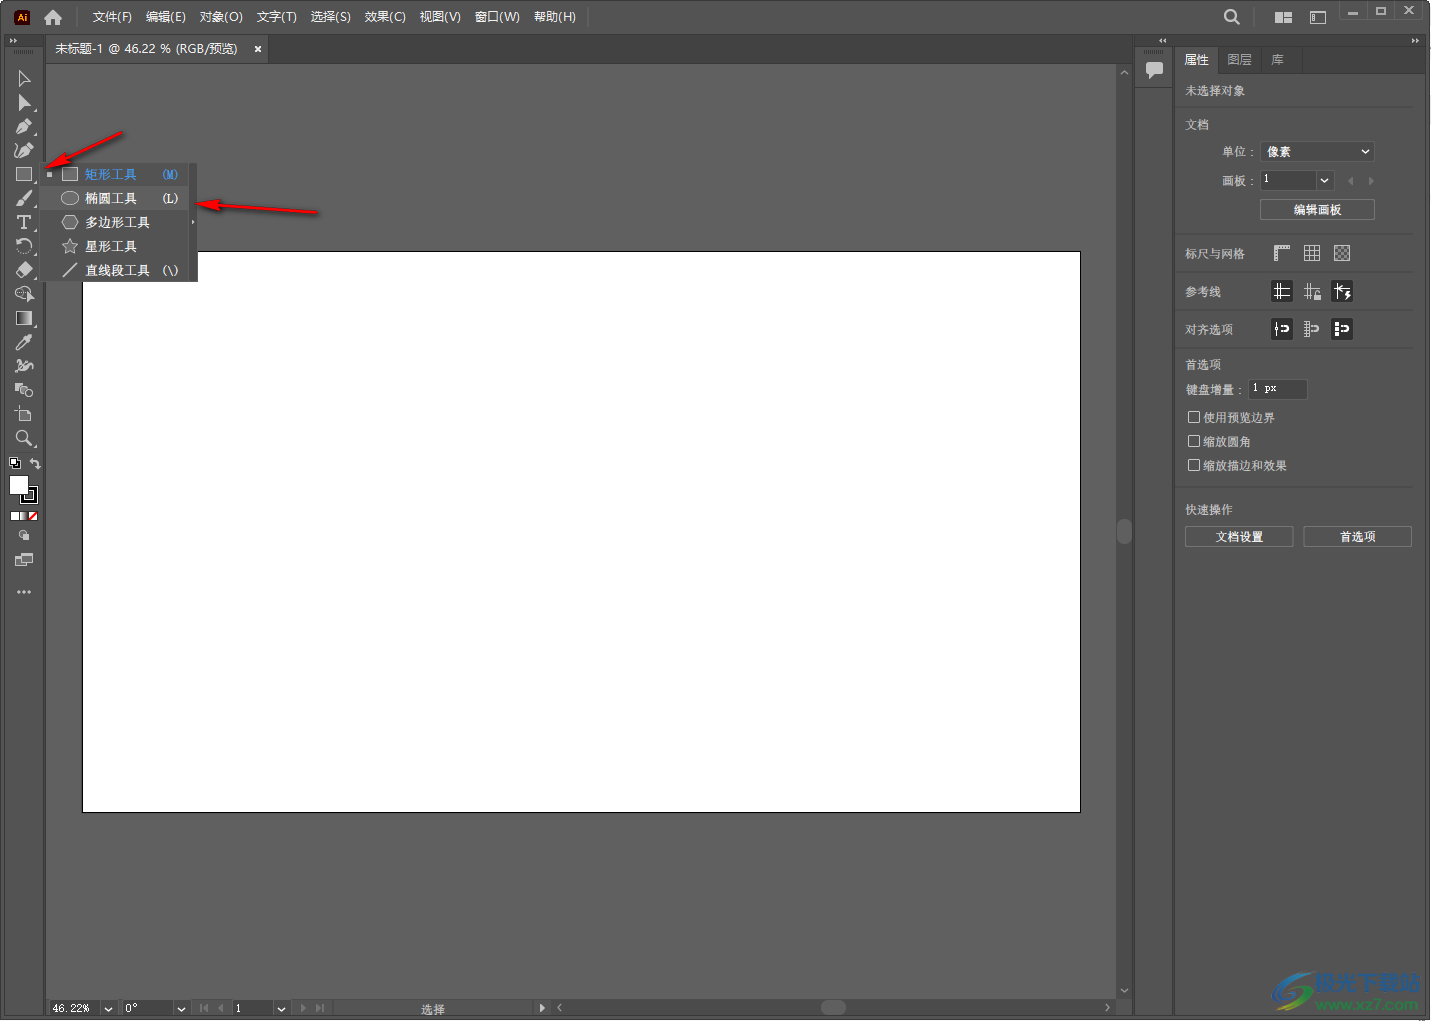This screenshot has width=1431, height=1021.
Task: Collapse the right panel dock arrows
Action: click(x=1414, y=41)
